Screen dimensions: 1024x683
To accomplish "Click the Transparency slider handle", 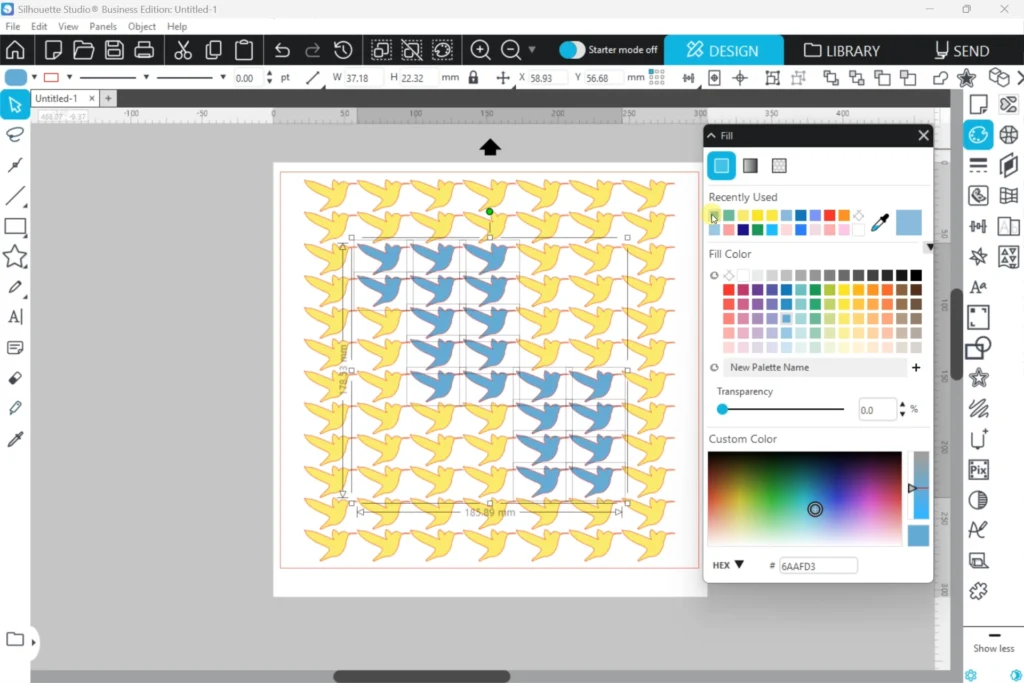I will pyautogui.click(x=722, y=409).
